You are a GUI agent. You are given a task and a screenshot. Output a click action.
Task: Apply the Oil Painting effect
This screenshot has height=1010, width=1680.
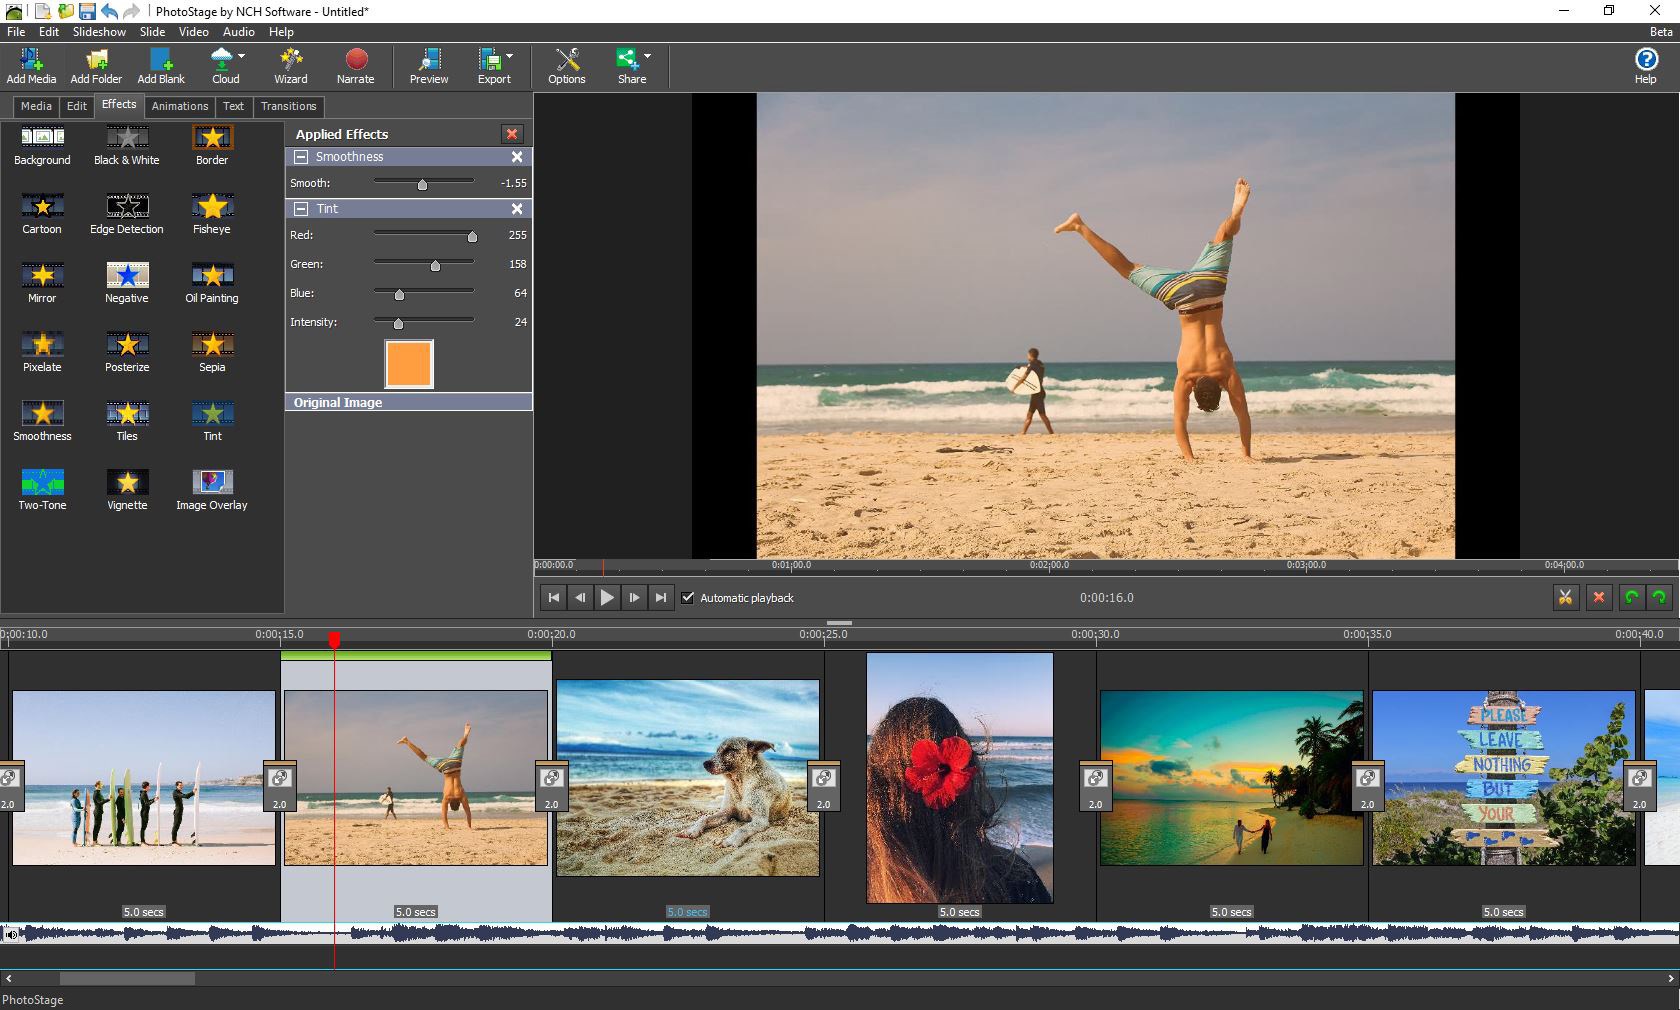[211, 278]
